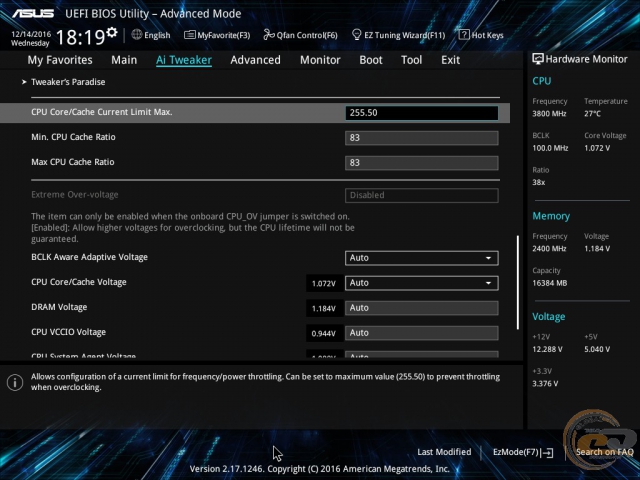Screen dimensions: 640x480
Task: Go to the Monitor tab
Action: click(x=320, y=60)
